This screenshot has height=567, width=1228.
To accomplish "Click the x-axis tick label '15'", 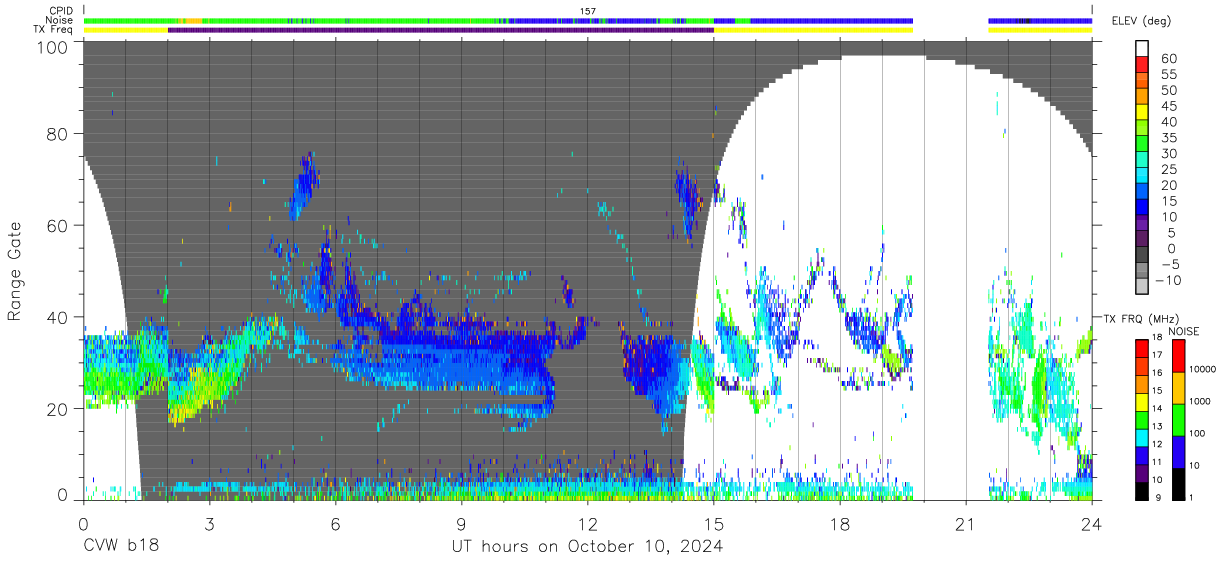I will tap(713, 525).
